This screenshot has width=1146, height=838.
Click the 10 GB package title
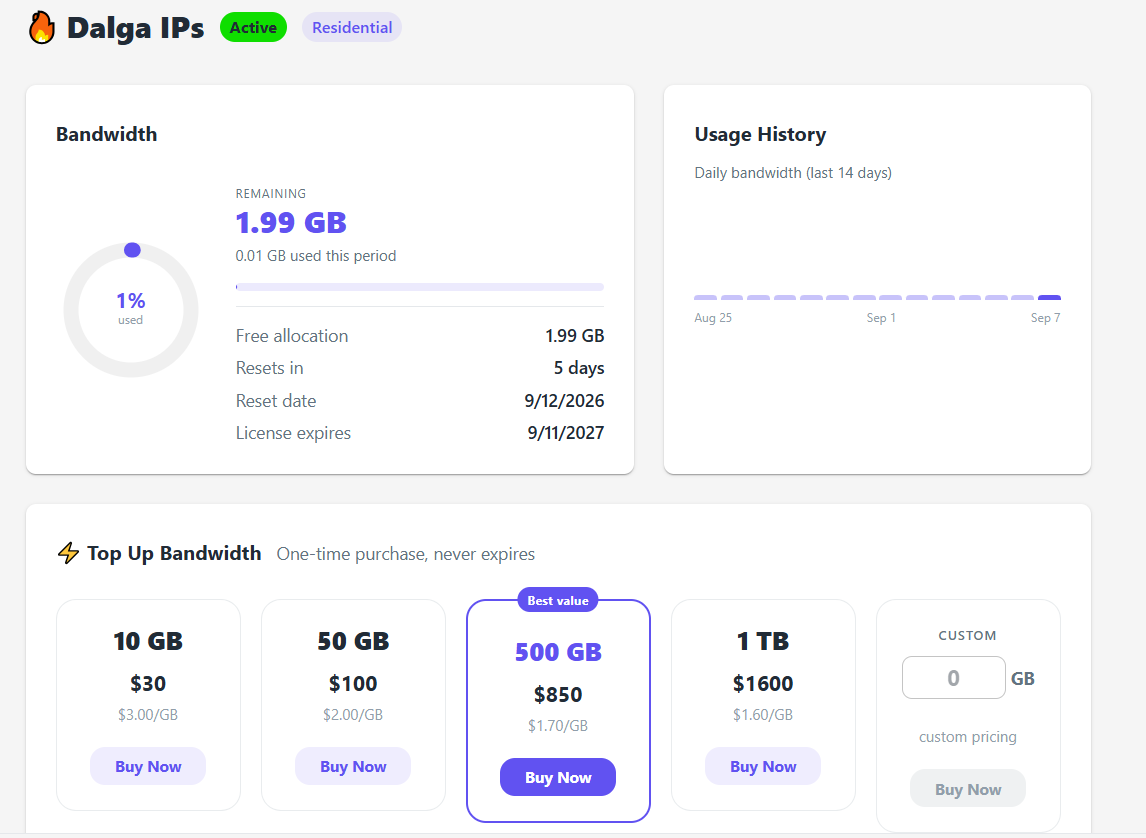(148, 641)
